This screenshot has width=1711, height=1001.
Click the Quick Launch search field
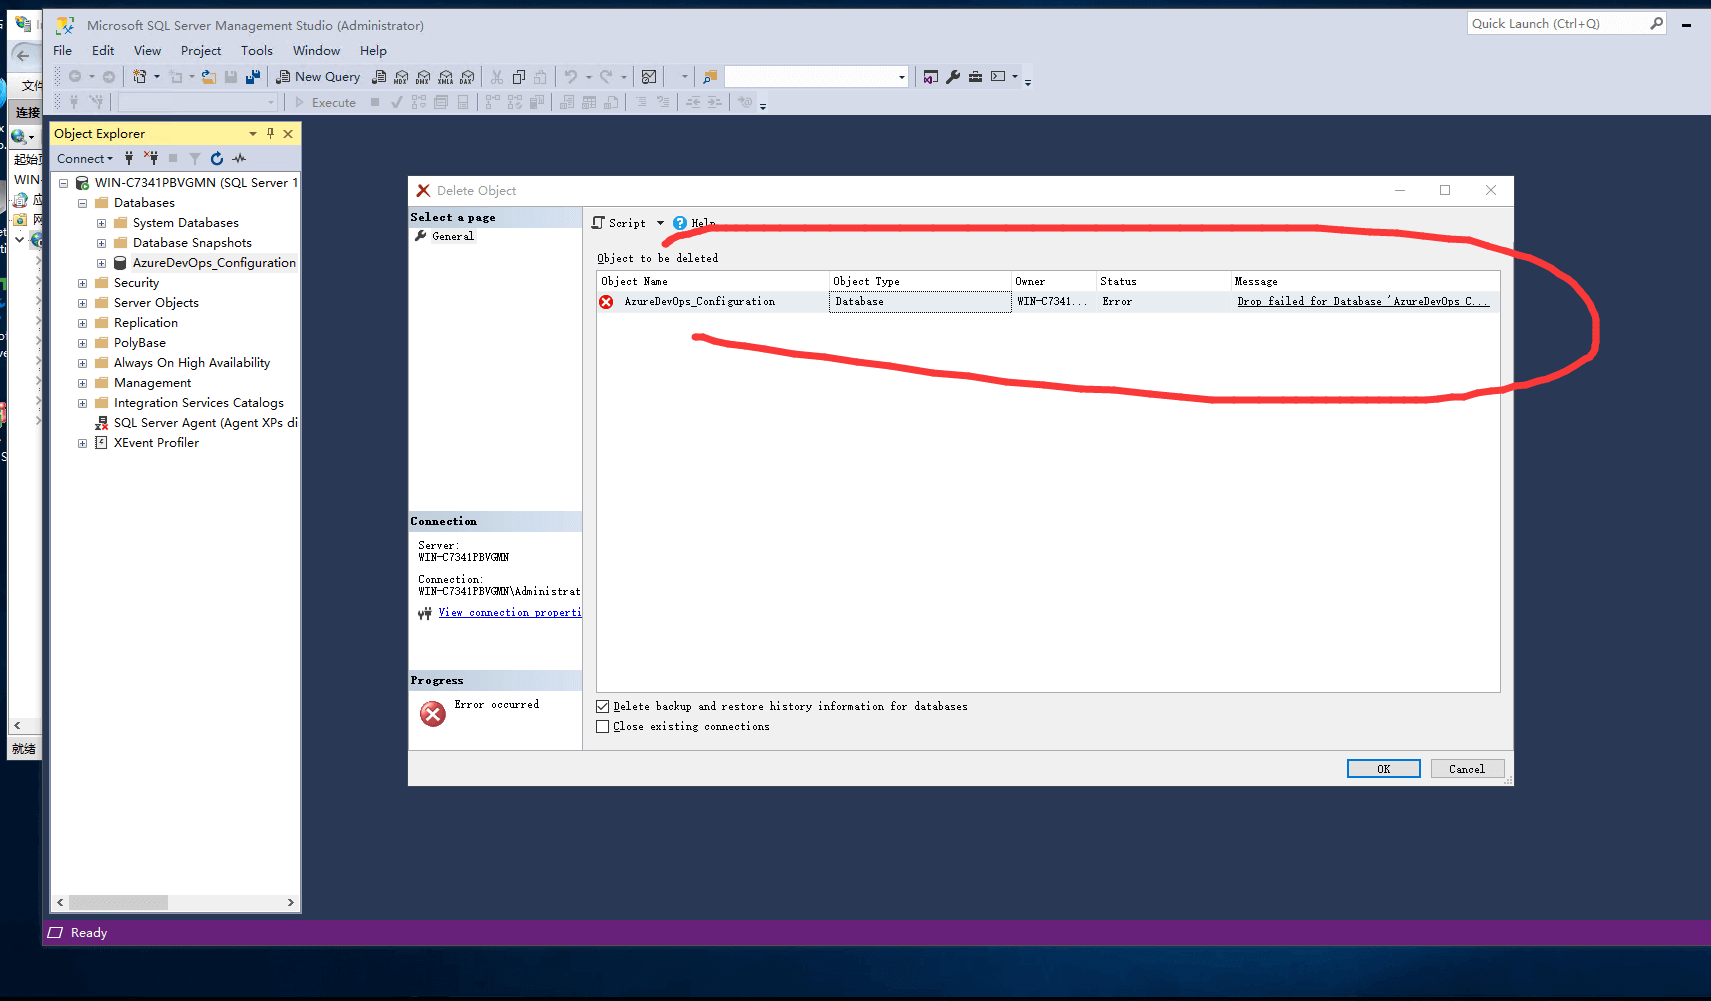point(1557,24)
